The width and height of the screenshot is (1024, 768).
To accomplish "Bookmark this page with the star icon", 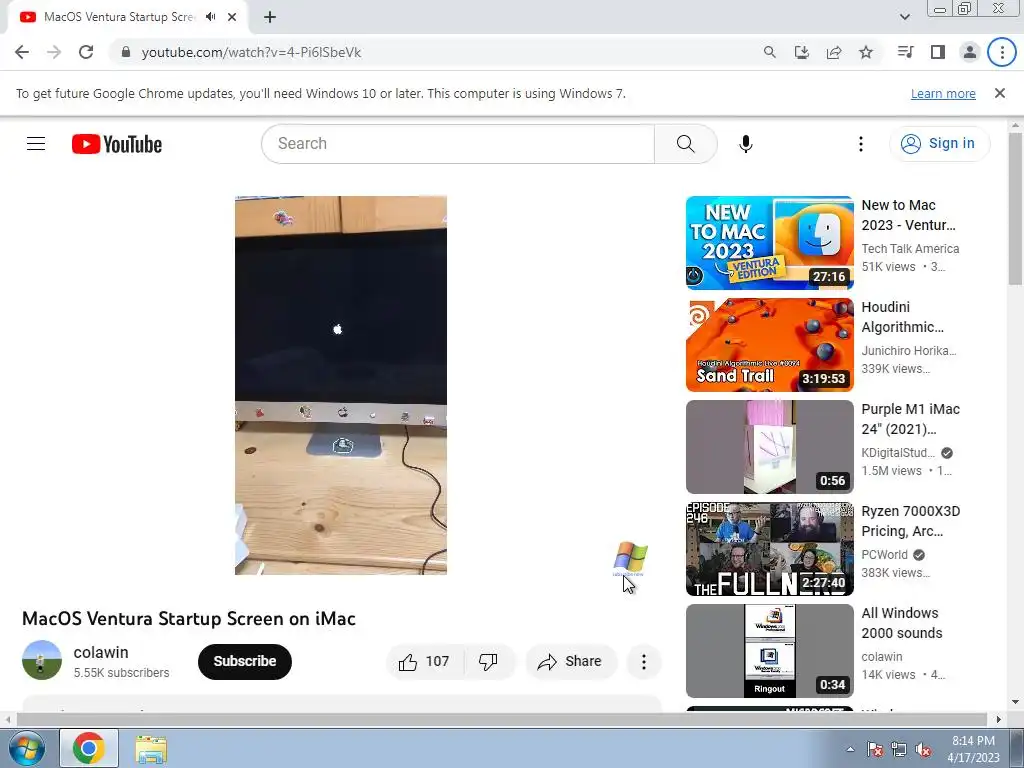I will point(866,52).
